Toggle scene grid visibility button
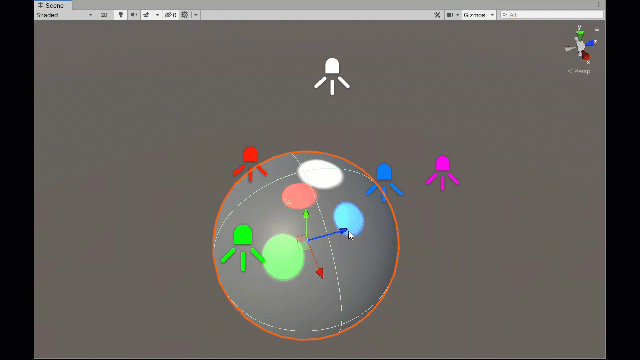Image resolution: width=640 pixels, height=360 pixels. pyautogui.click(x=185, y=15)
